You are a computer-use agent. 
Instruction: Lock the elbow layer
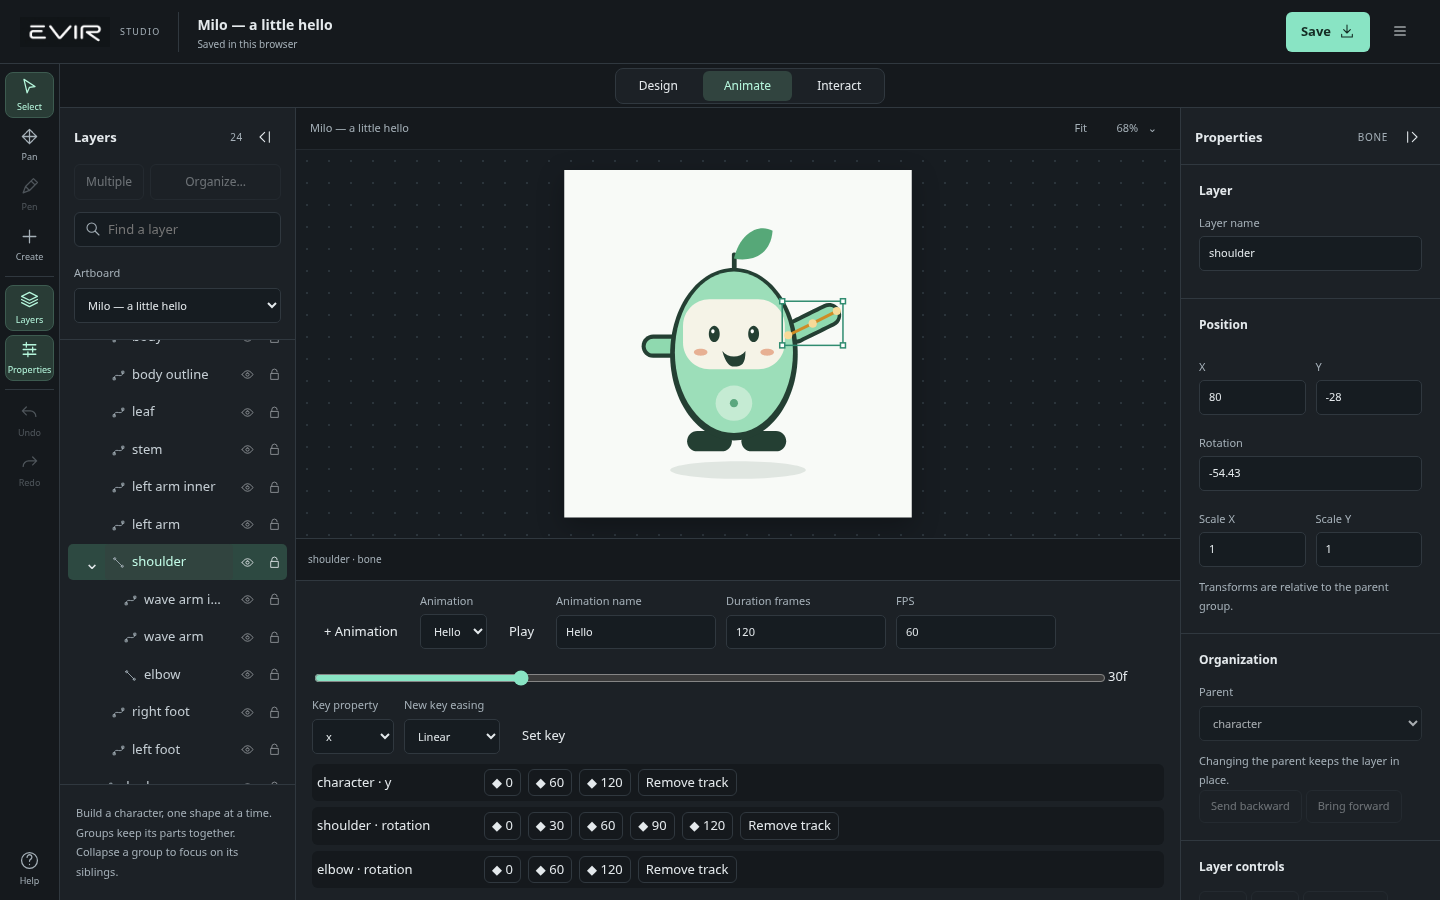(274, 675)
